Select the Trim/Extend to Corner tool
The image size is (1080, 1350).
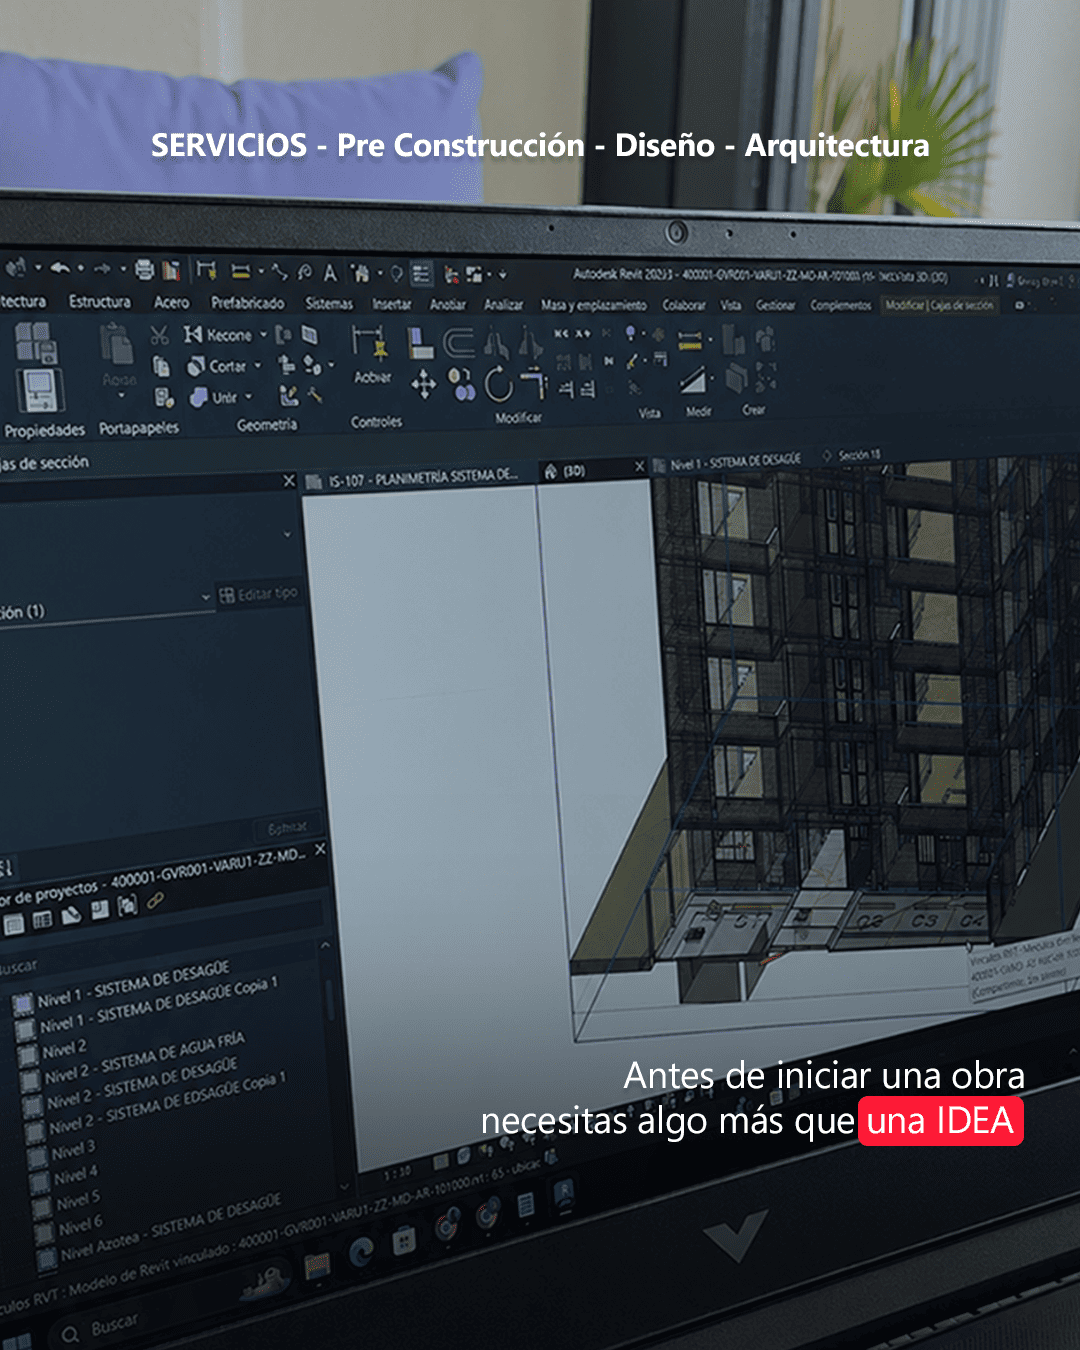[x=534, y=383]
